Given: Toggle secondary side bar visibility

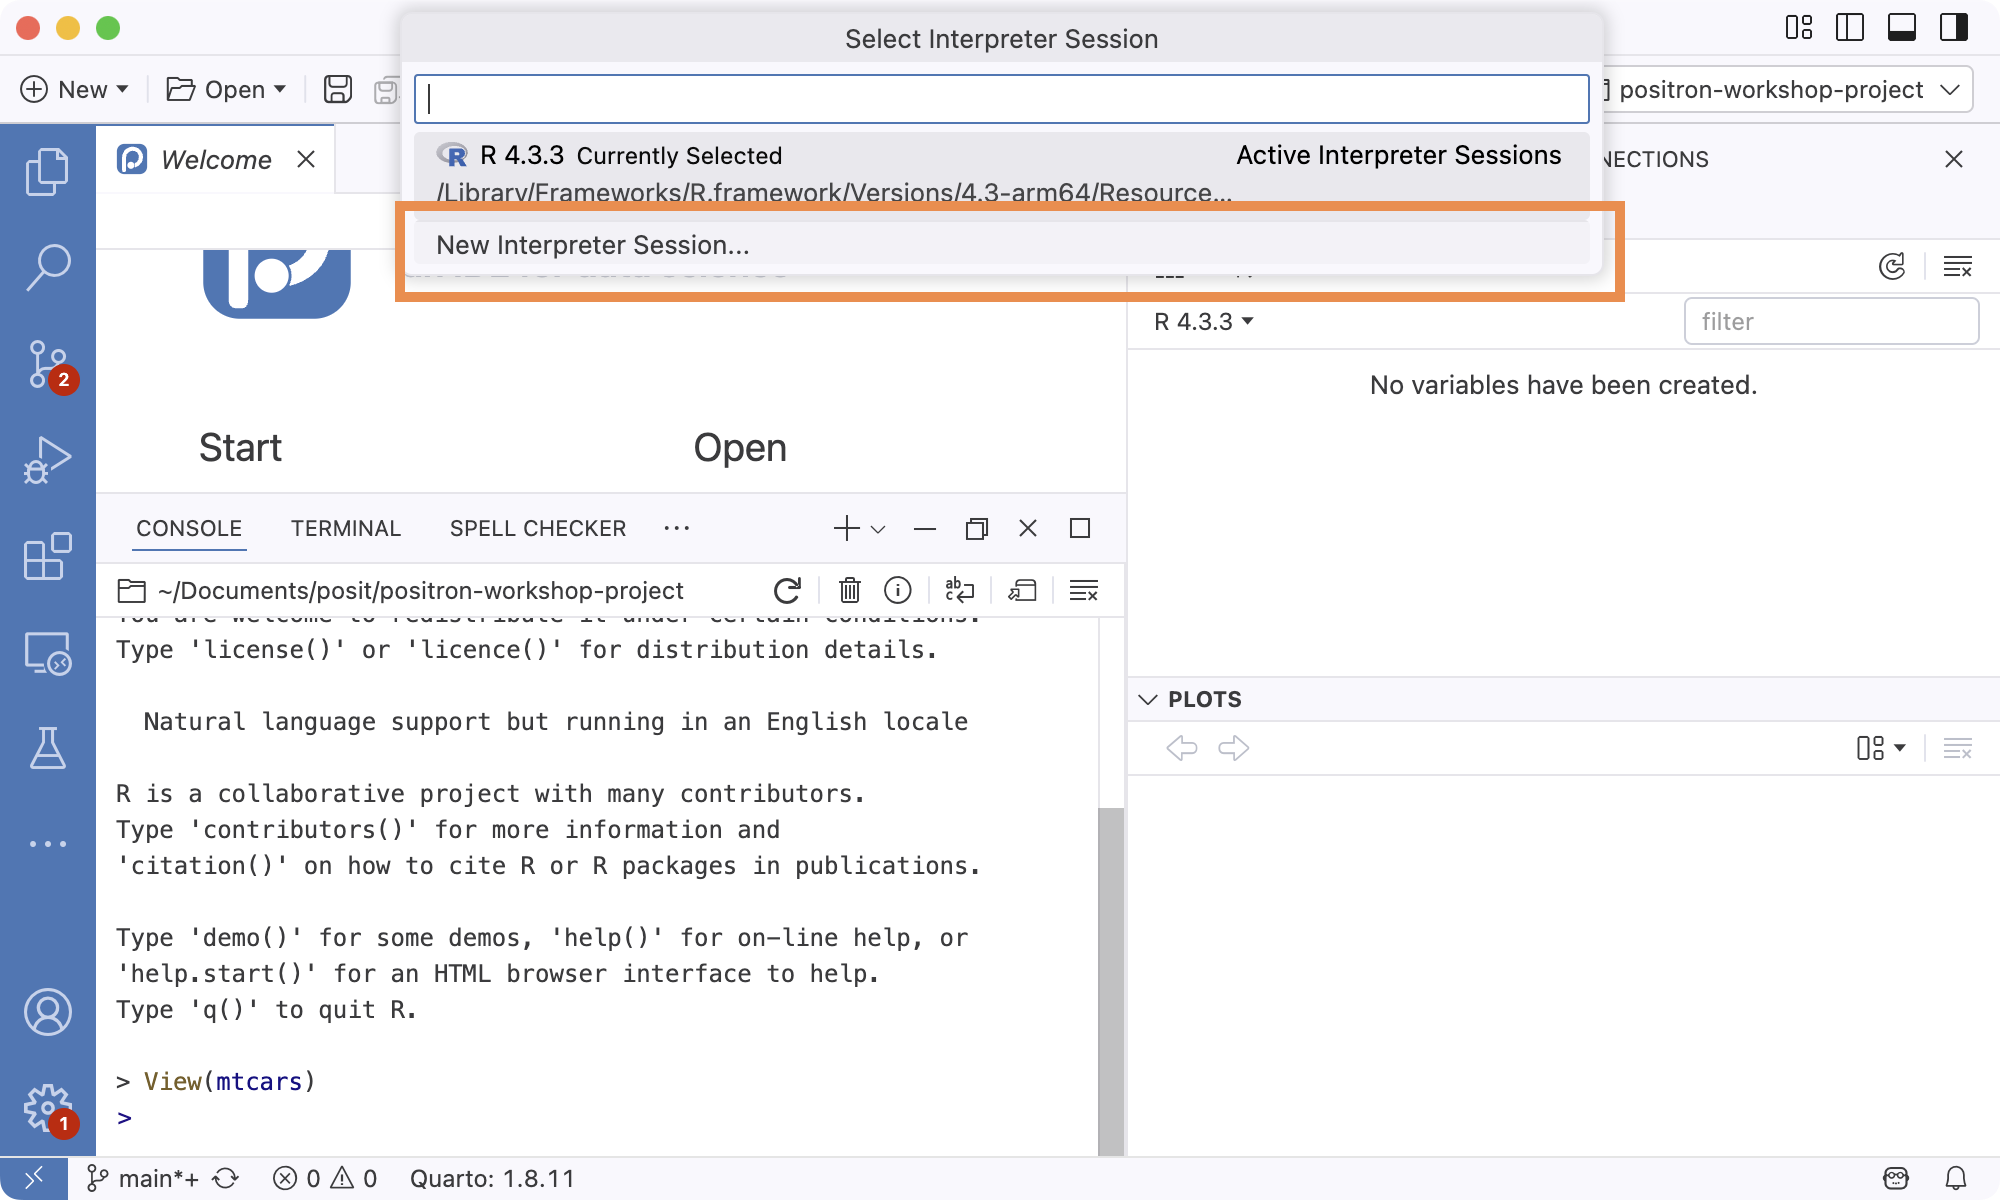Looking at the screenshot, I should pos(1954,27).
